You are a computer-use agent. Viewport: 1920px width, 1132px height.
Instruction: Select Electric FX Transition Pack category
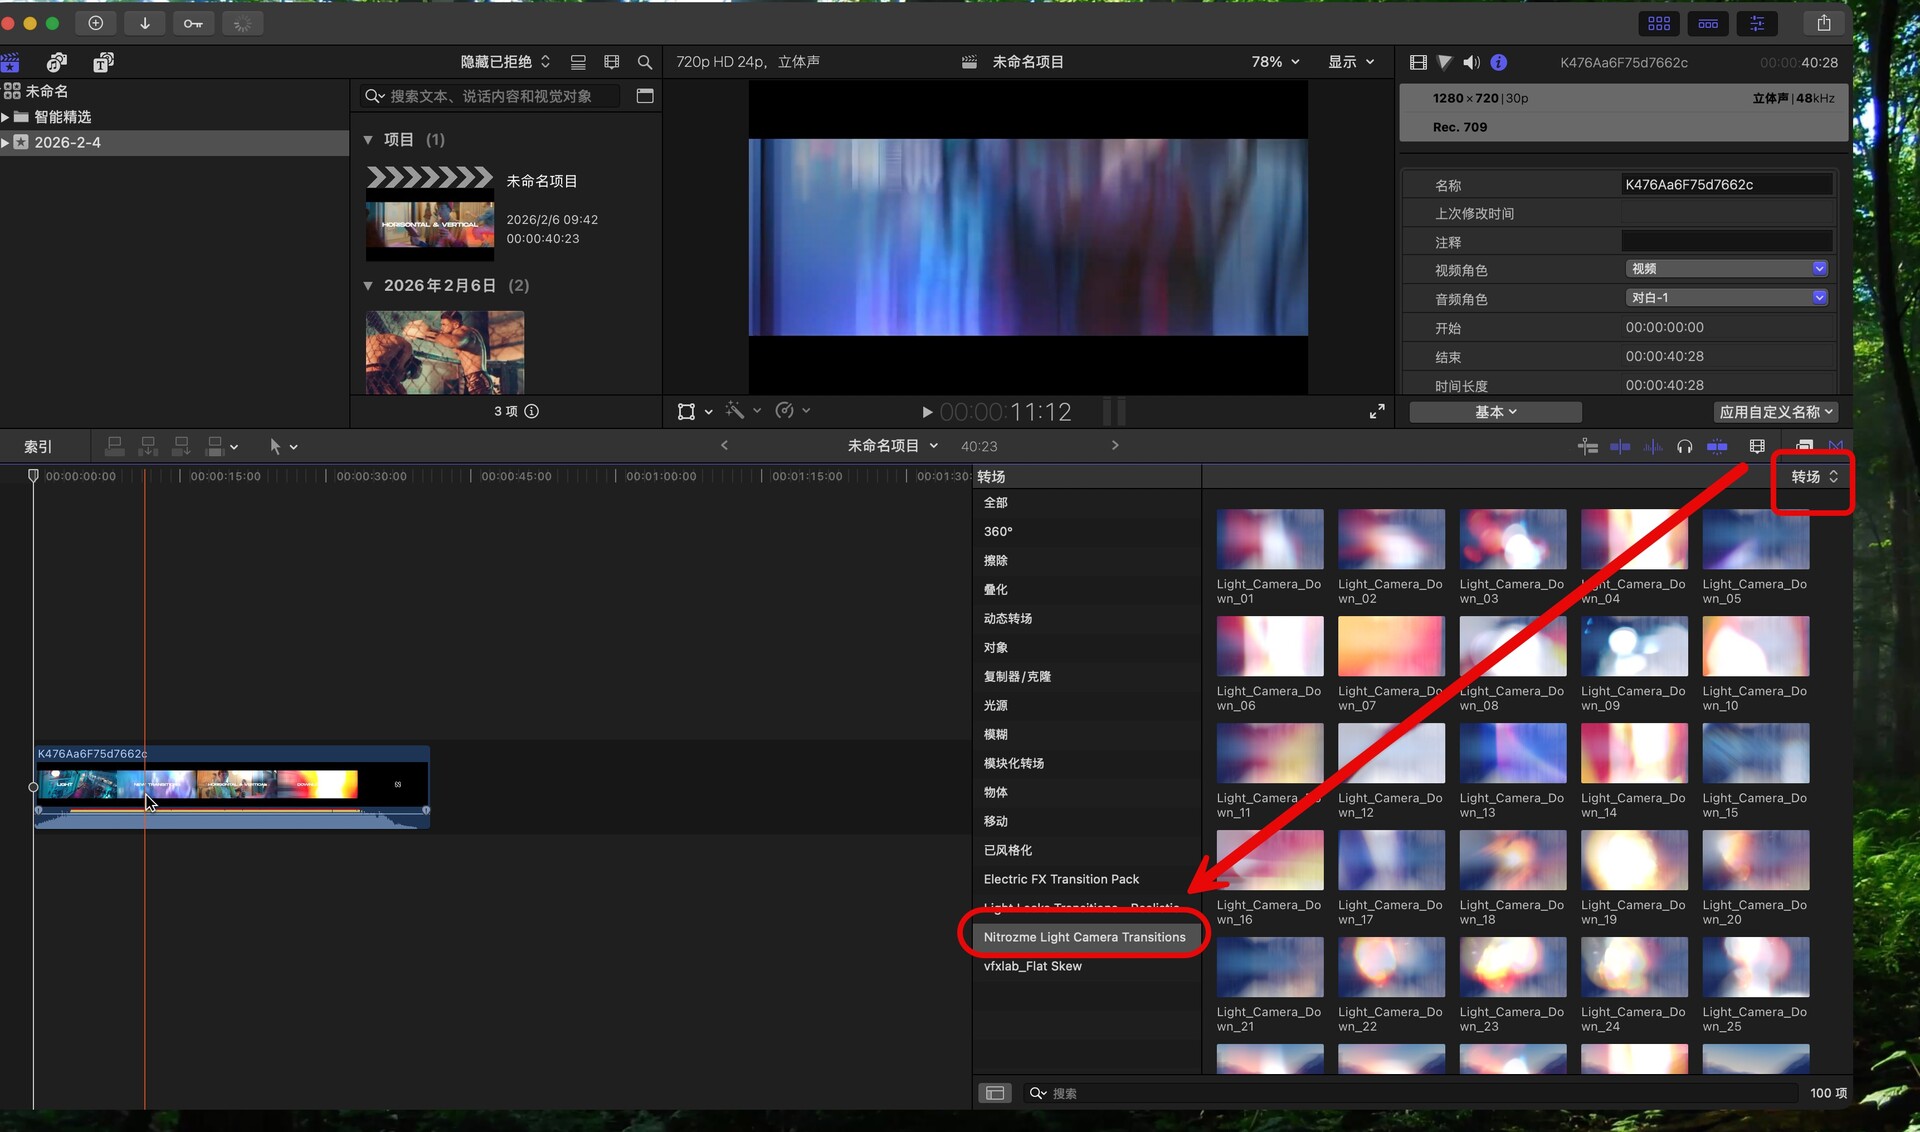tap(1061, 879)
